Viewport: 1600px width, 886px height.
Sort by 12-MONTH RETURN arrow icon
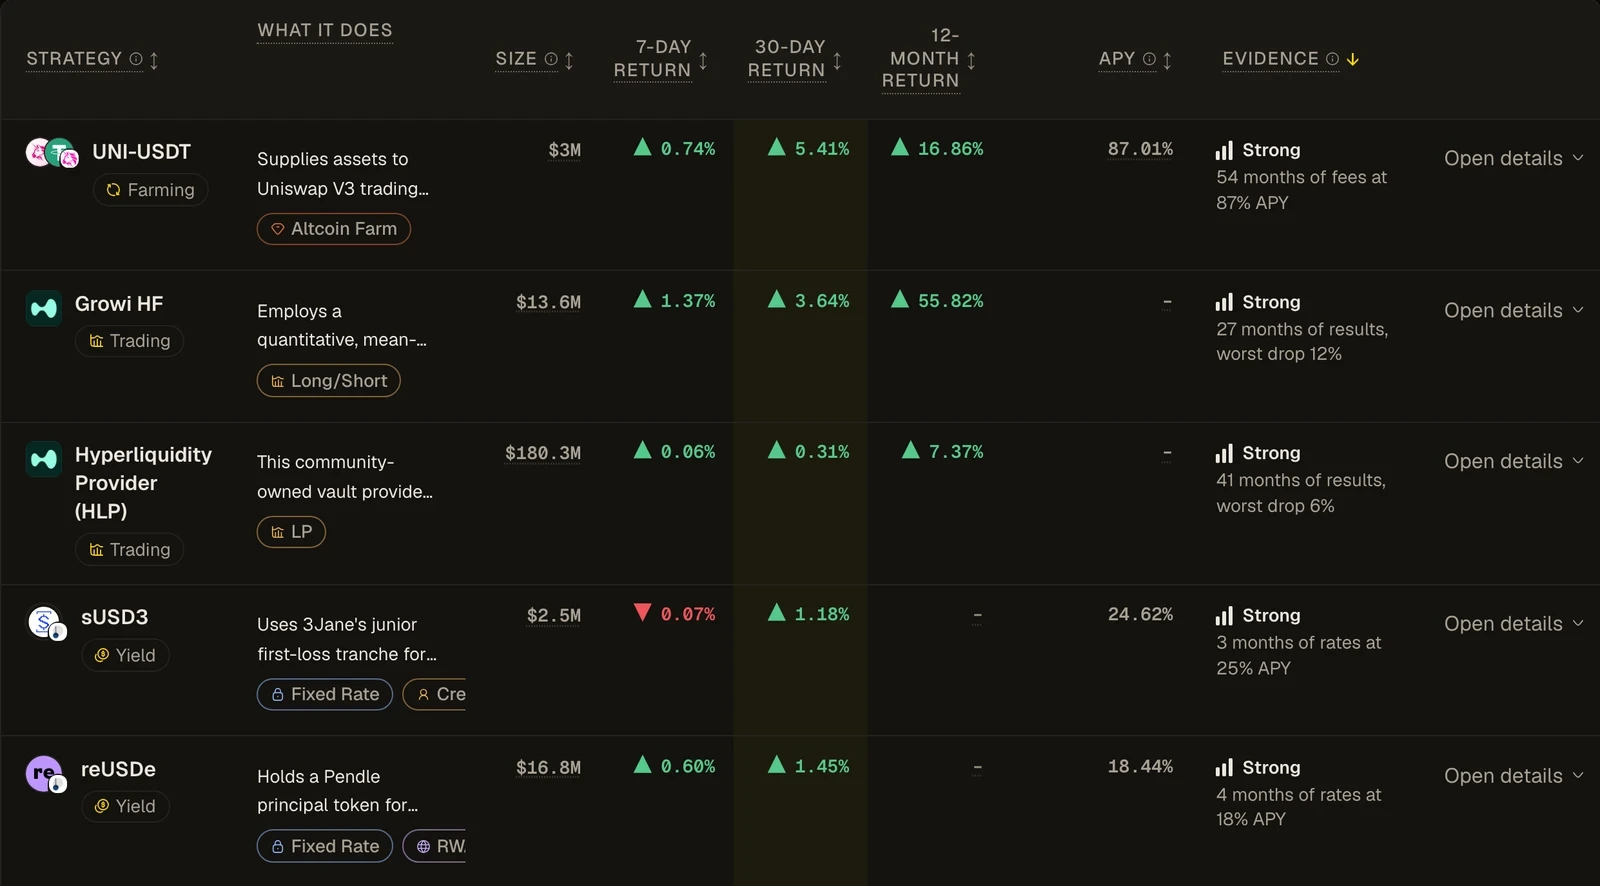[971, 60]
